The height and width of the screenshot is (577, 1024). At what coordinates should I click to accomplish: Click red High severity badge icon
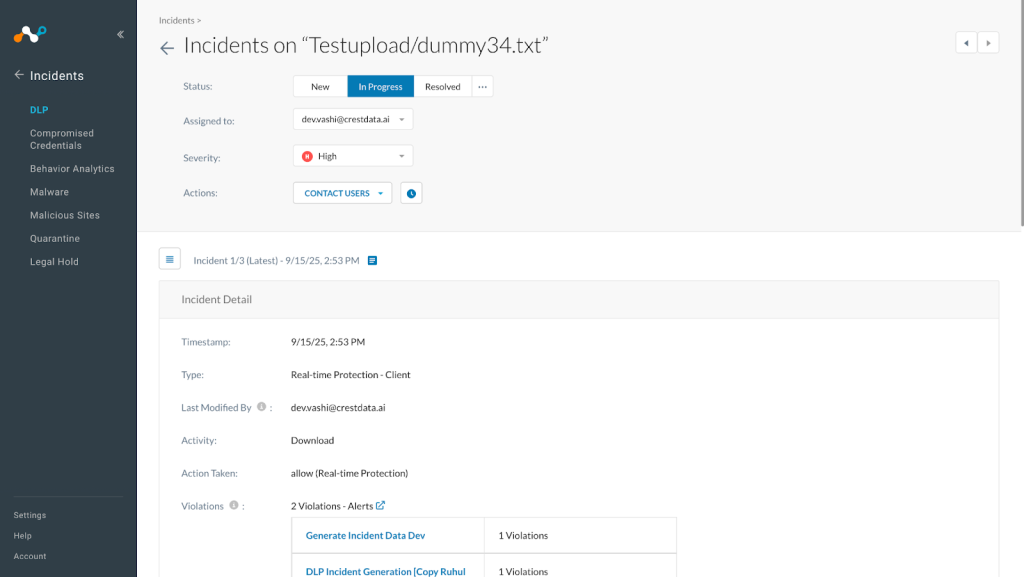click(x=307, y=157)
